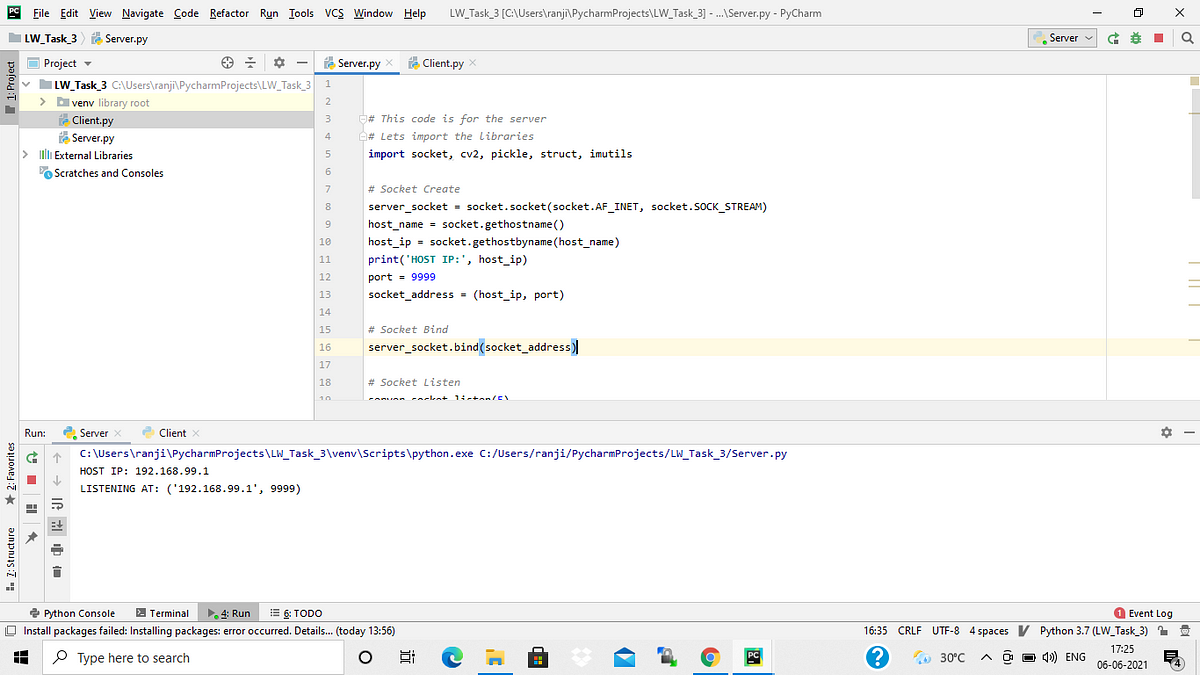Expand the venv library root folder

pos(43,102)
